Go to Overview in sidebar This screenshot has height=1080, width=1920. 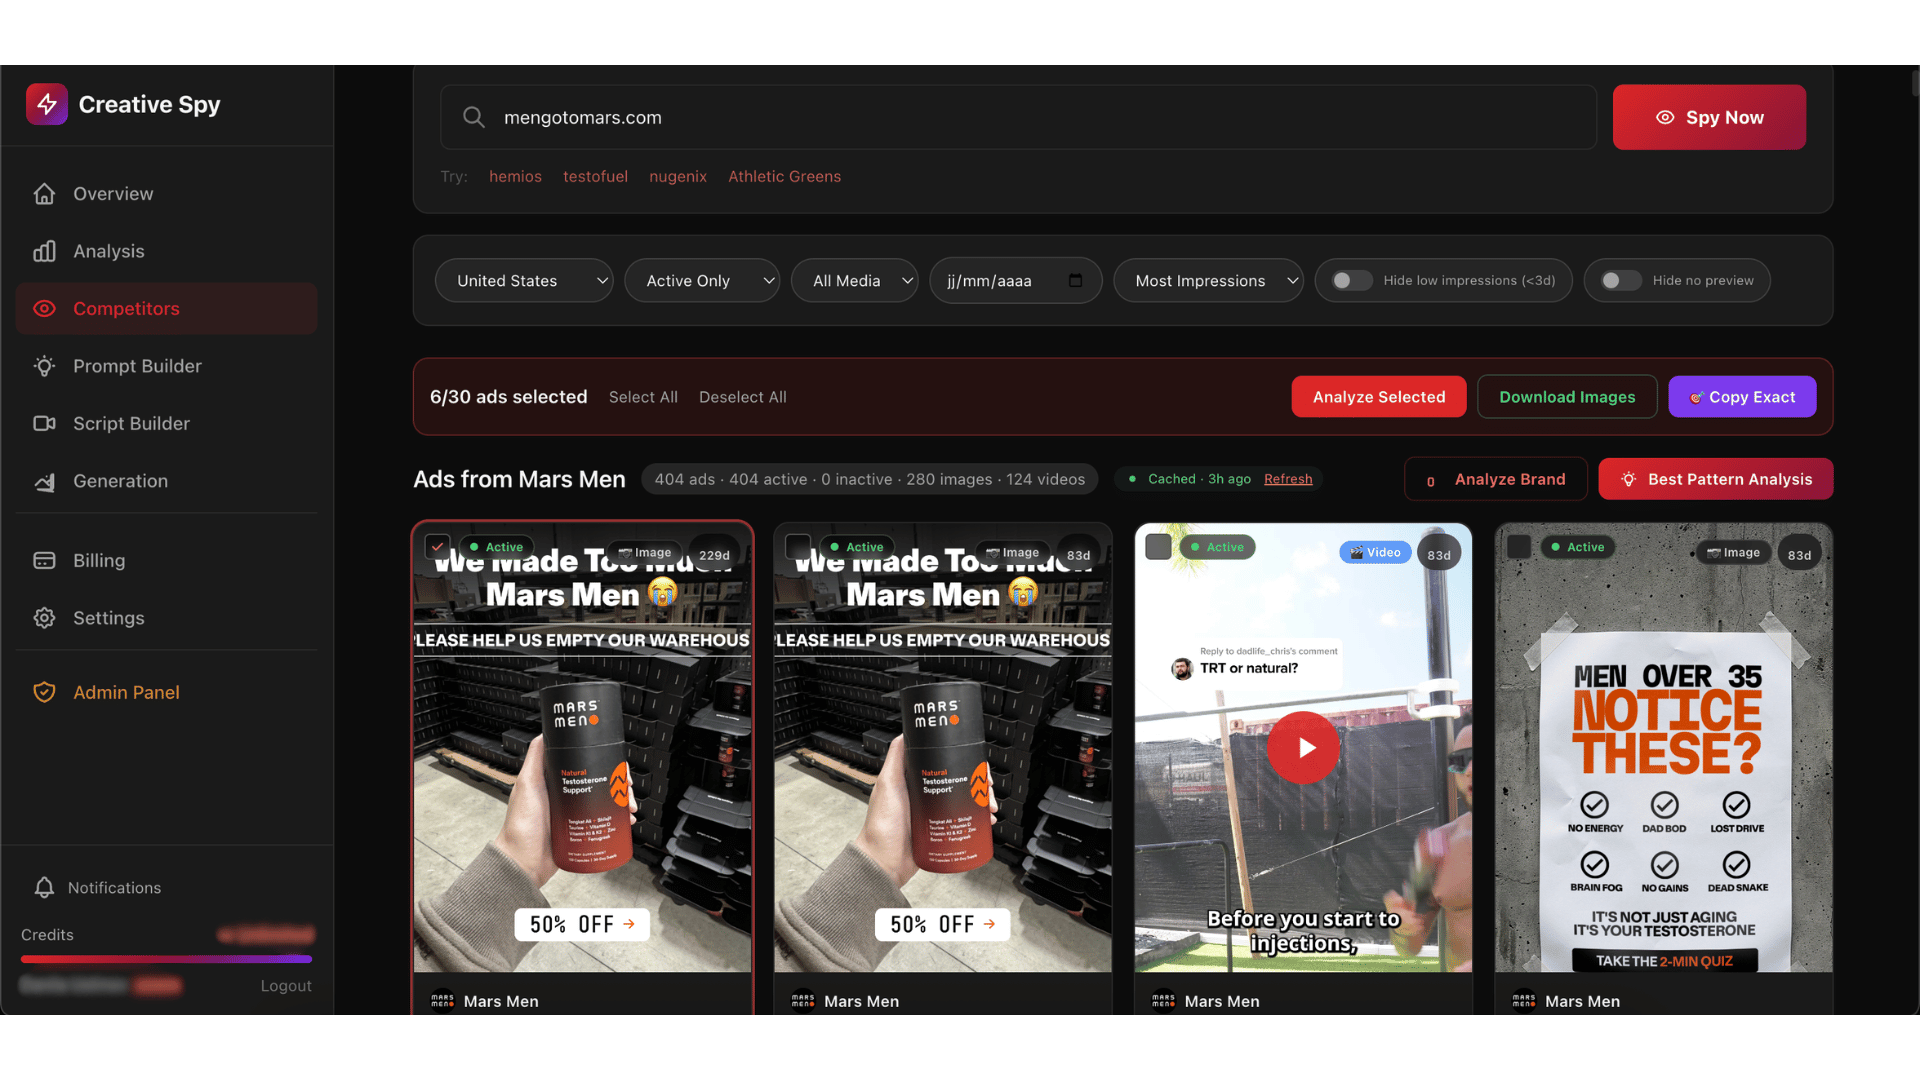[x=167, y=194]
